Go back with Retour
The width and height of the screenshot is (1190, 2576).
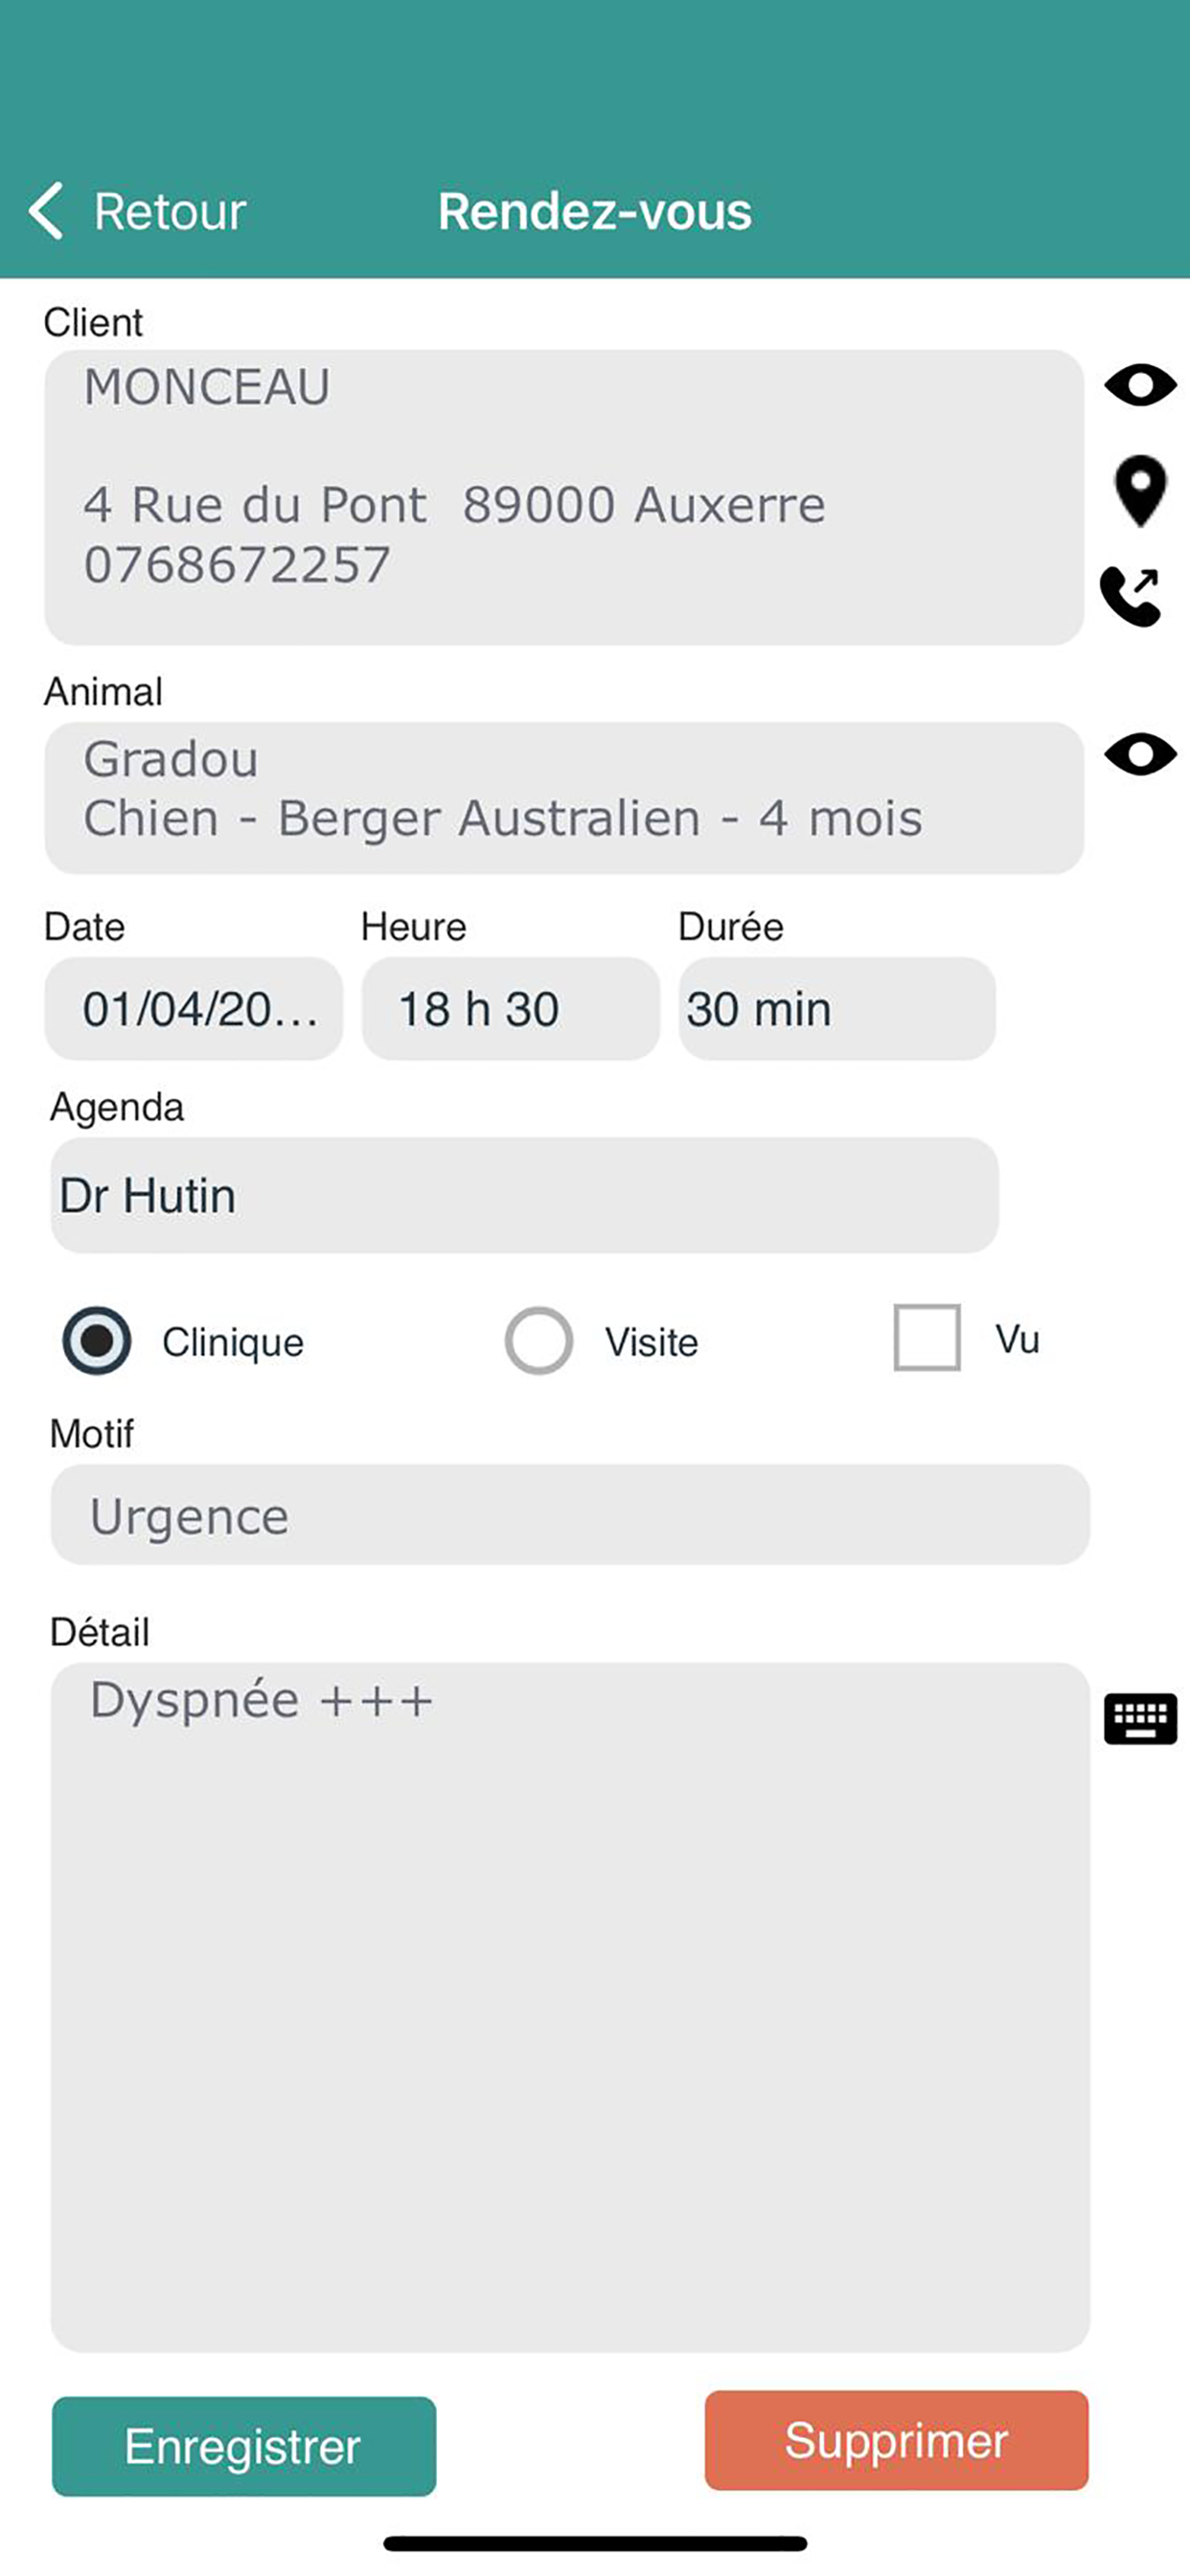click(x=170, y=211)
